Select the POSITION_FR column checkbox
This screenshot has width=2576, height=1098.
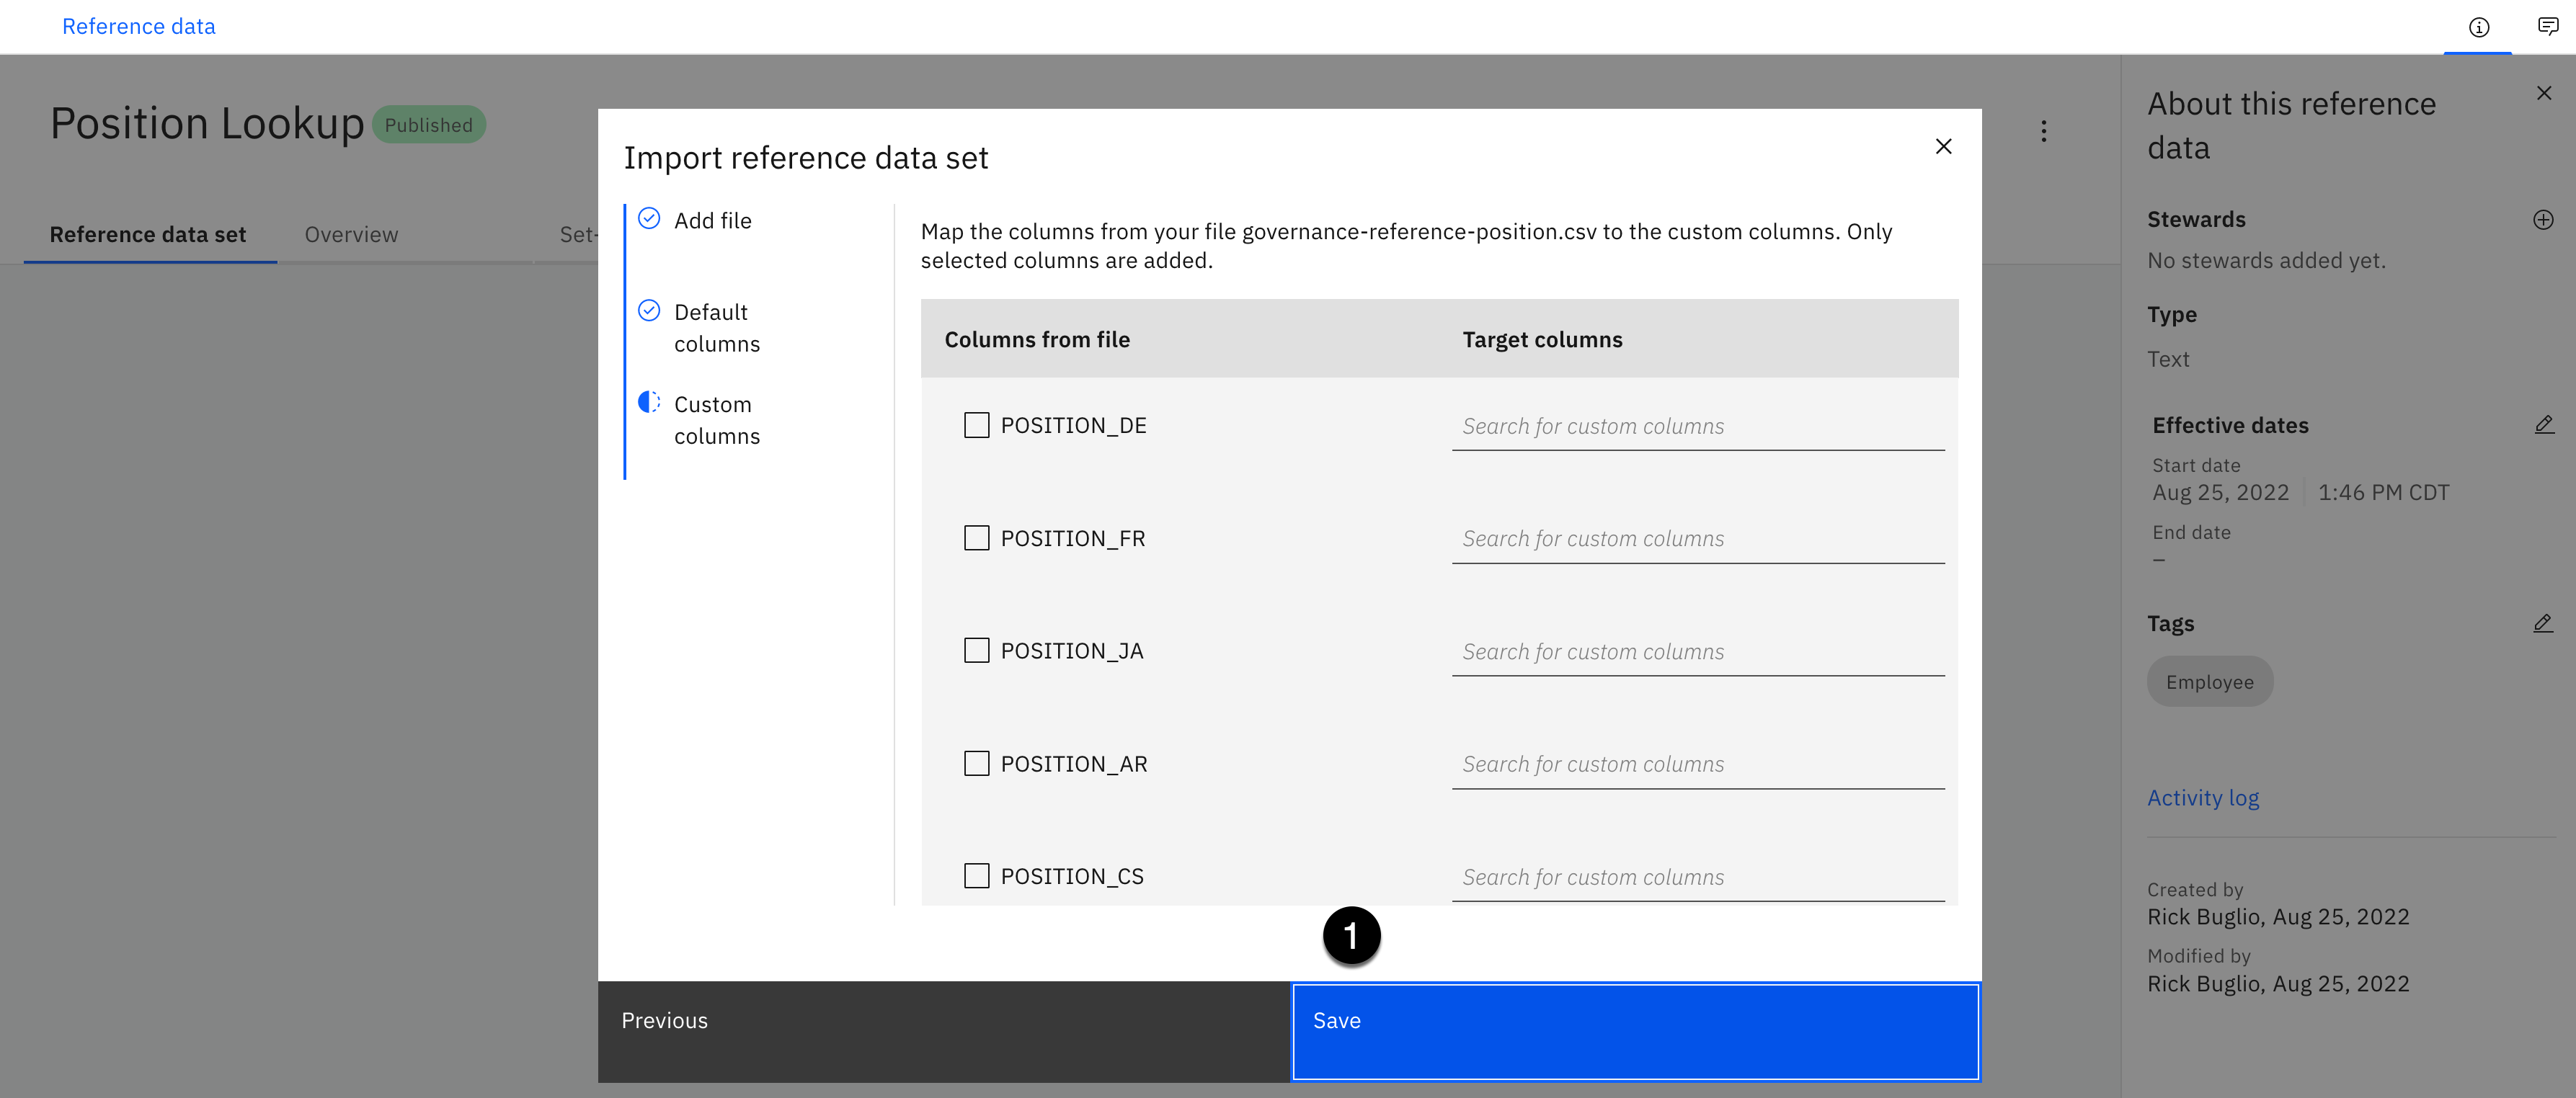(x=976, y=538)
